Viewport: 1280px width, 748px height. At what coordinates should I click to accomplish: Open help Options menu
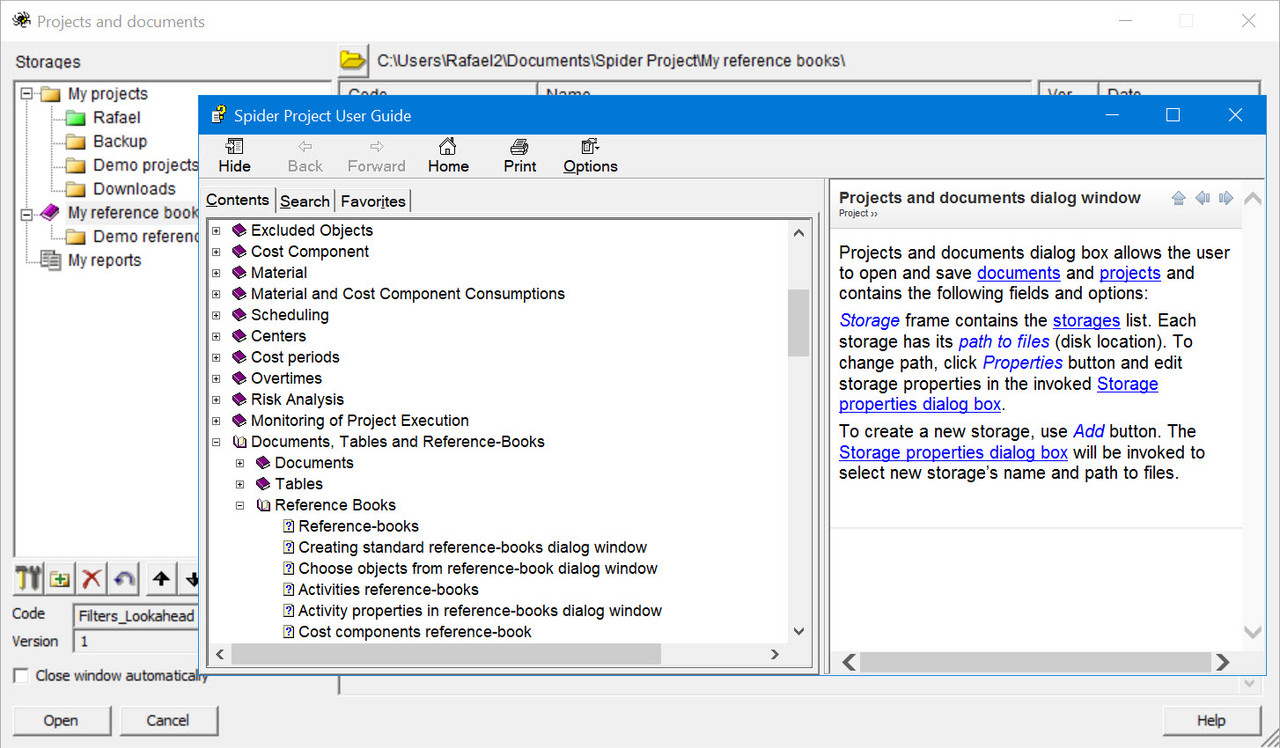click(x=590, y=156)
